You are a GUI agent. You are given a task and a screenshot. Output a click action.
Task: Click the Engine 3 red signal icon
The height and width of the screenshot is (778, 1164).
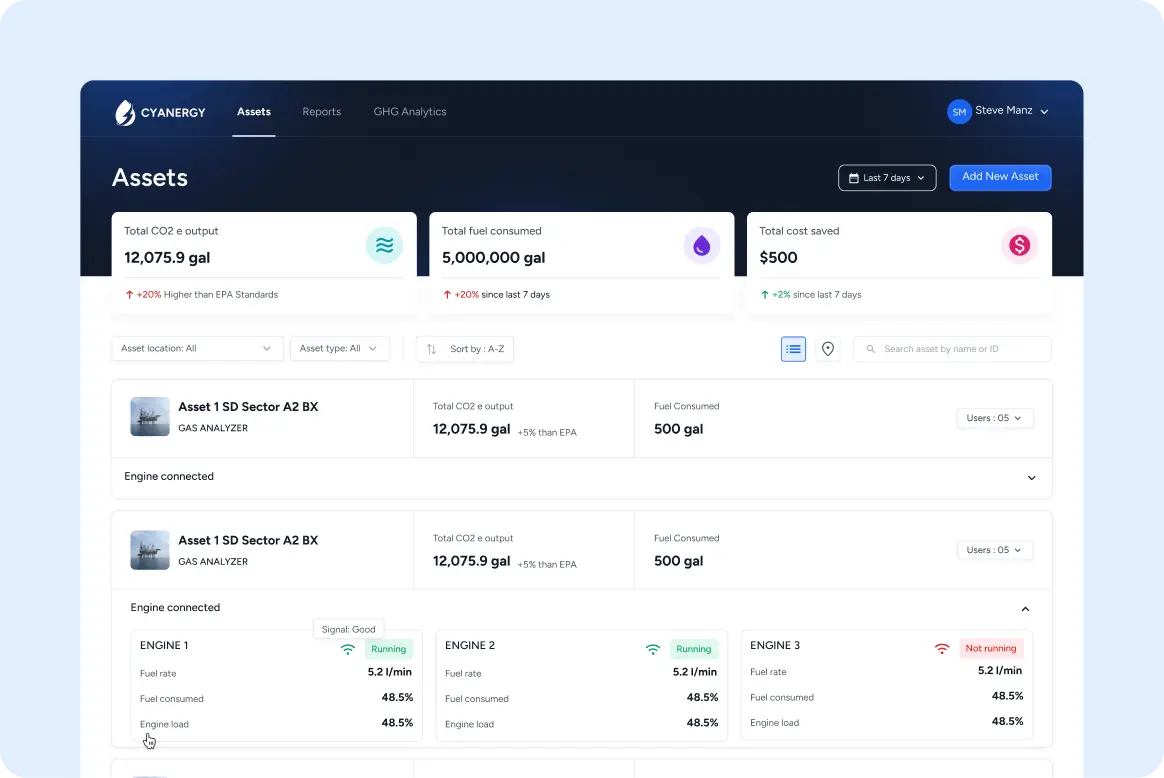(x=942, y=649)
